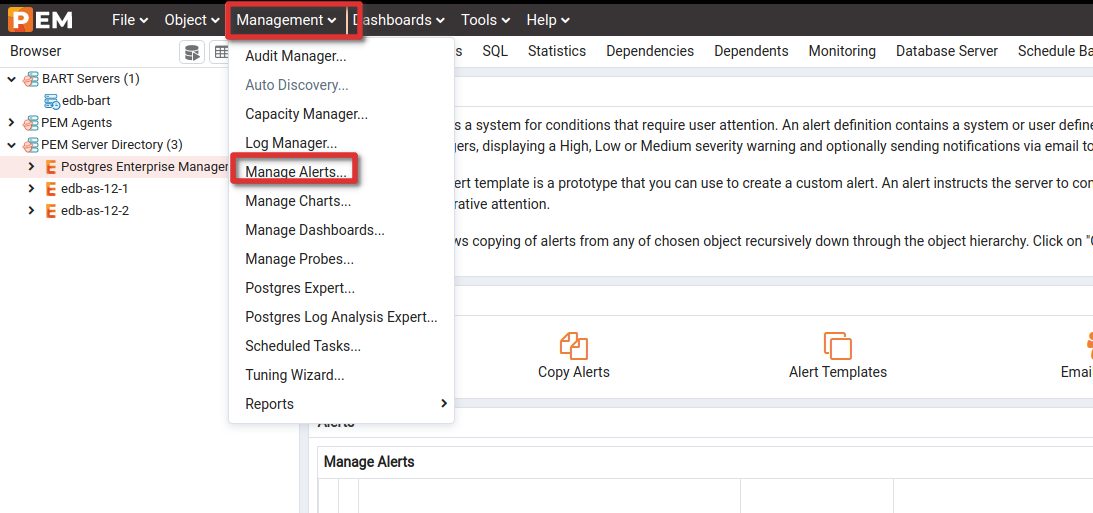Viewport: 1093px width, 513px height.
Task: Open the Object menu
Action: pyautogui.click(x=192, y=20)
